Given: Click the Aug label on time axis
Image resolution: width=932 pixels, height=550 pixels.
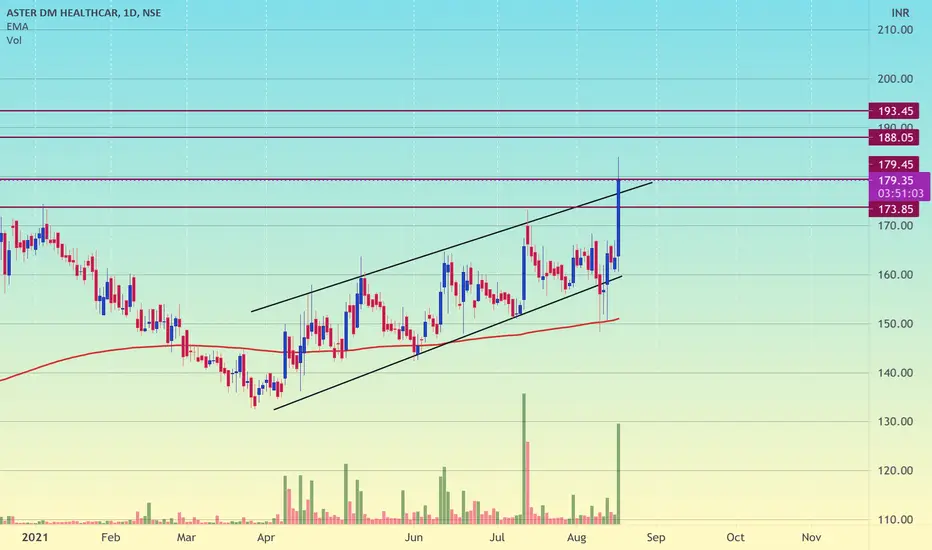Looking at the screenshot, I should point(577,538).
